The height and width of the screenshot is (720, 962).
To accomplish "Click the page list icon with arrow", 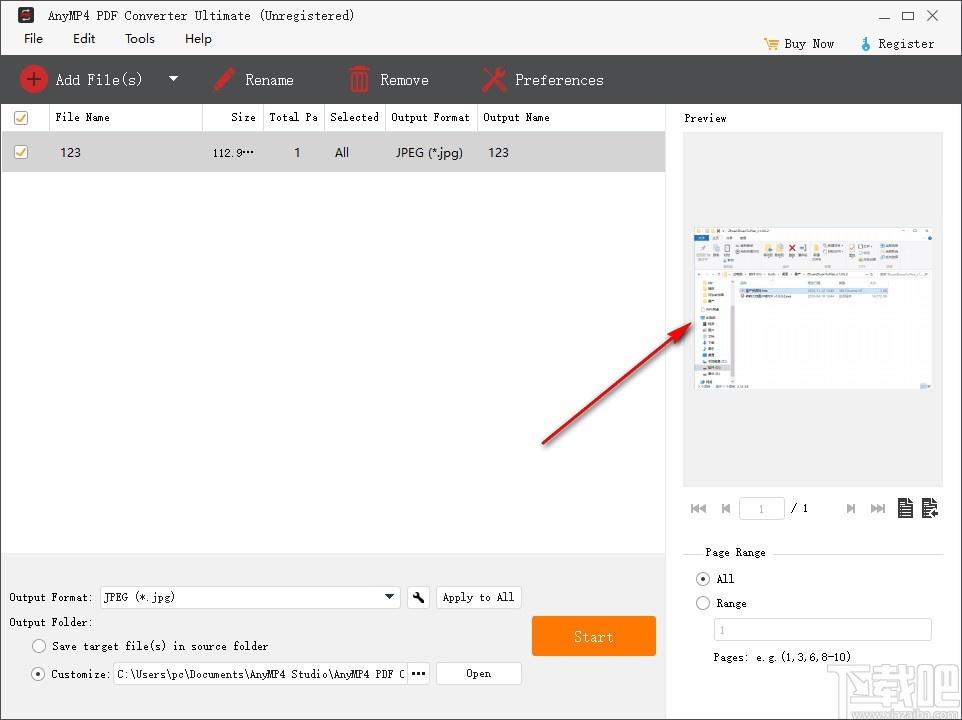I will (929, 508).
